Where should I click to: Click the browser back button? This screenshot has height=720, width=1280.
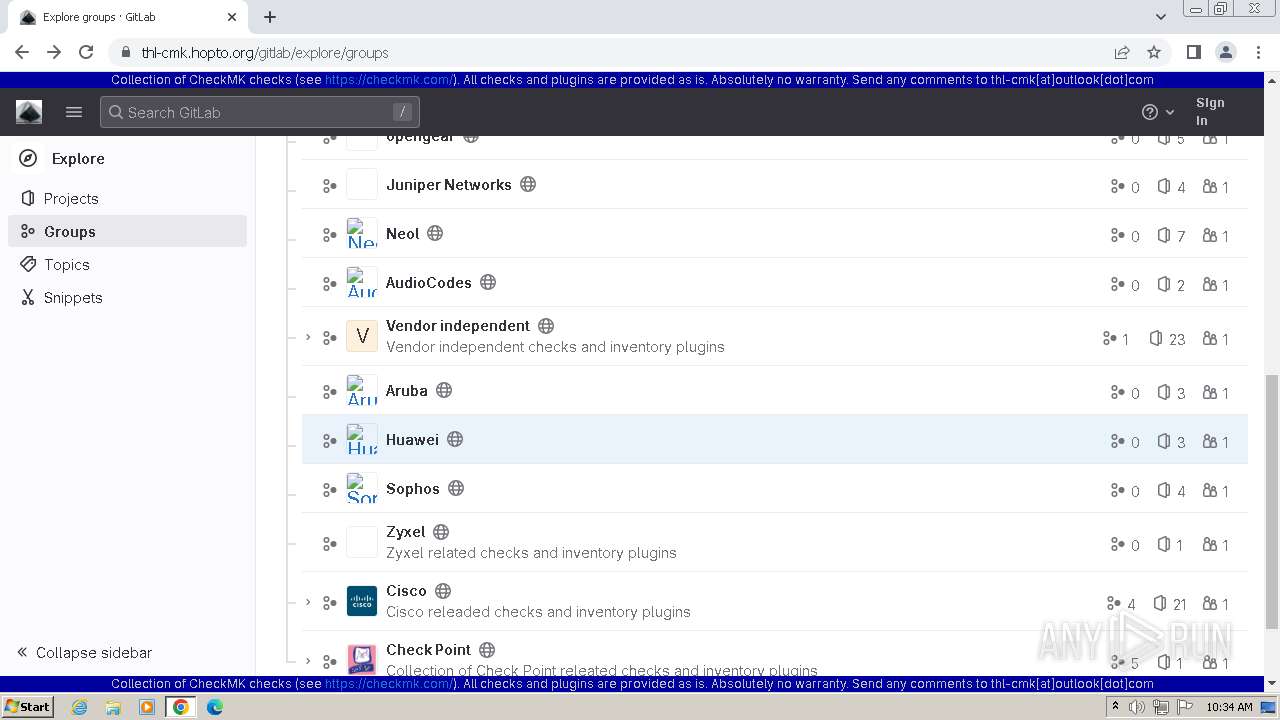[x=22, y=52]
